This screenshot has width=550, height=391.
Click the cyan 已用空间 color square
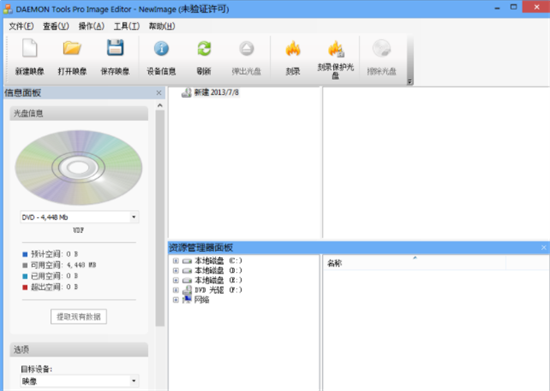click(25, 276)
